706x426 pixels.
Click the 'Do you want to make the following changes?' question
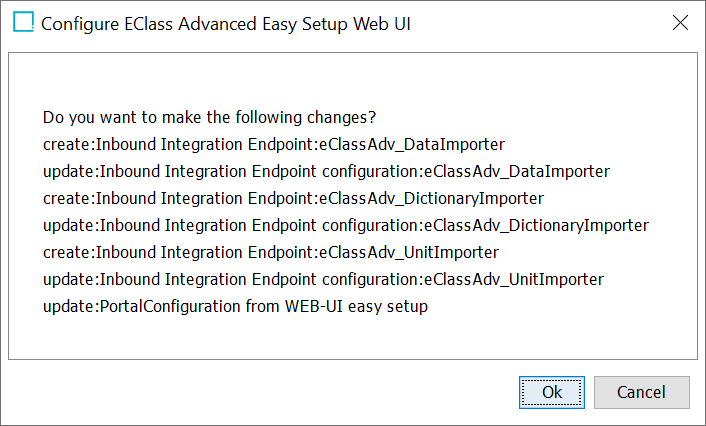point(209,118)
